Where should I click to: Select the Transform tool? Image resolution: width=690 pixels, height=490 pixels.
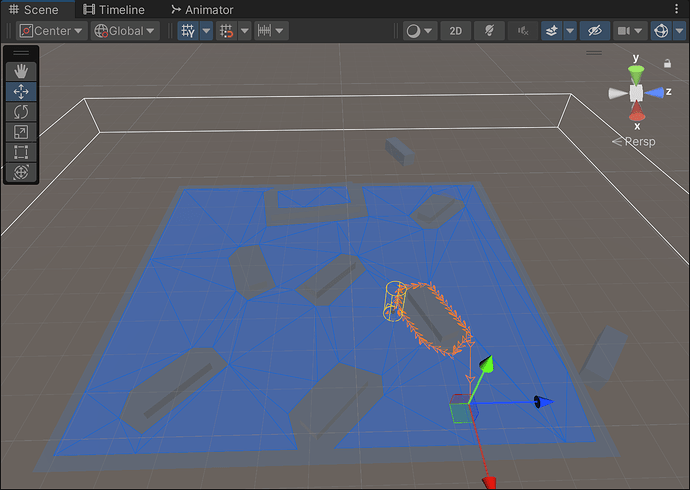[x=21, y=172]
